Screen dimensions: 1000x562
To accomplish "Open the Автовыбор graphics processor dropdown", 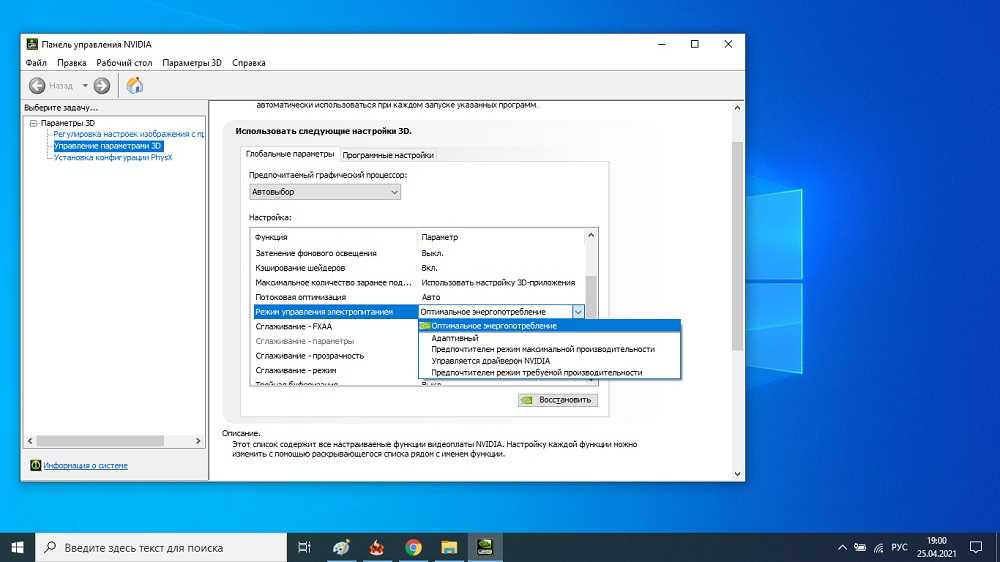I will pyautogui.click(x=324, y=192).
